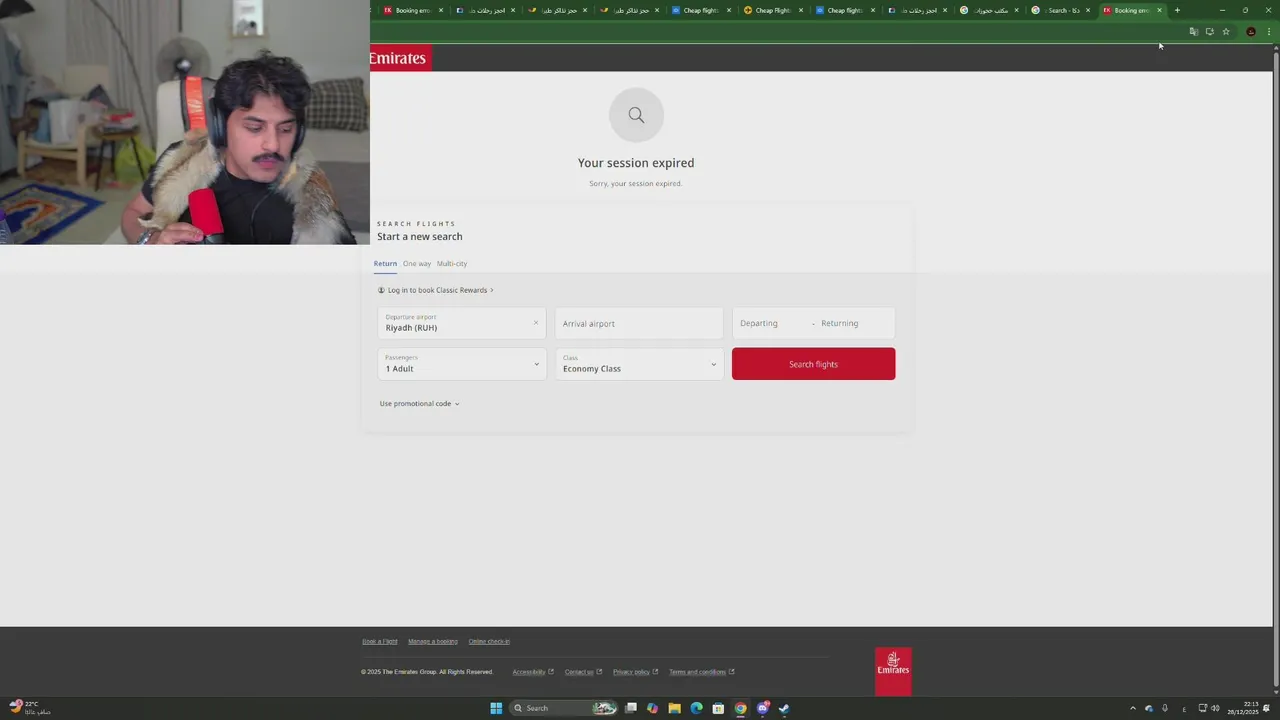Open Task View on the taskbar
1280x720 pixels.
[631, 708]
